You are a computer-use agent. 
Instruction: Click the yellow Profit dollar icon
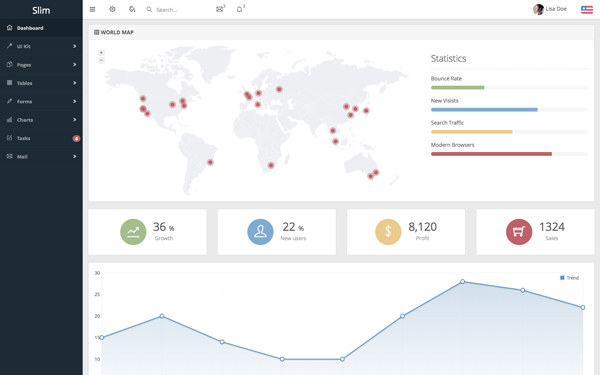point(388,232)
